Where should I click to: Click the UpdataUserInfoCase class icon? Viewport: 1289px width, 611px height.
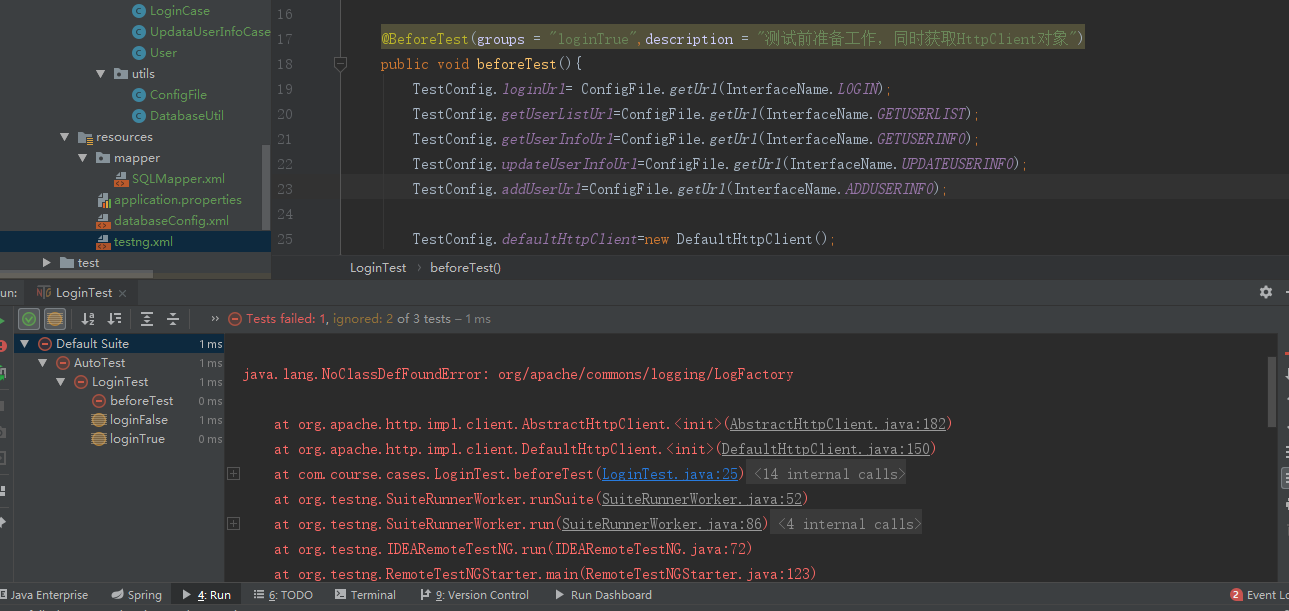[139, 32]
